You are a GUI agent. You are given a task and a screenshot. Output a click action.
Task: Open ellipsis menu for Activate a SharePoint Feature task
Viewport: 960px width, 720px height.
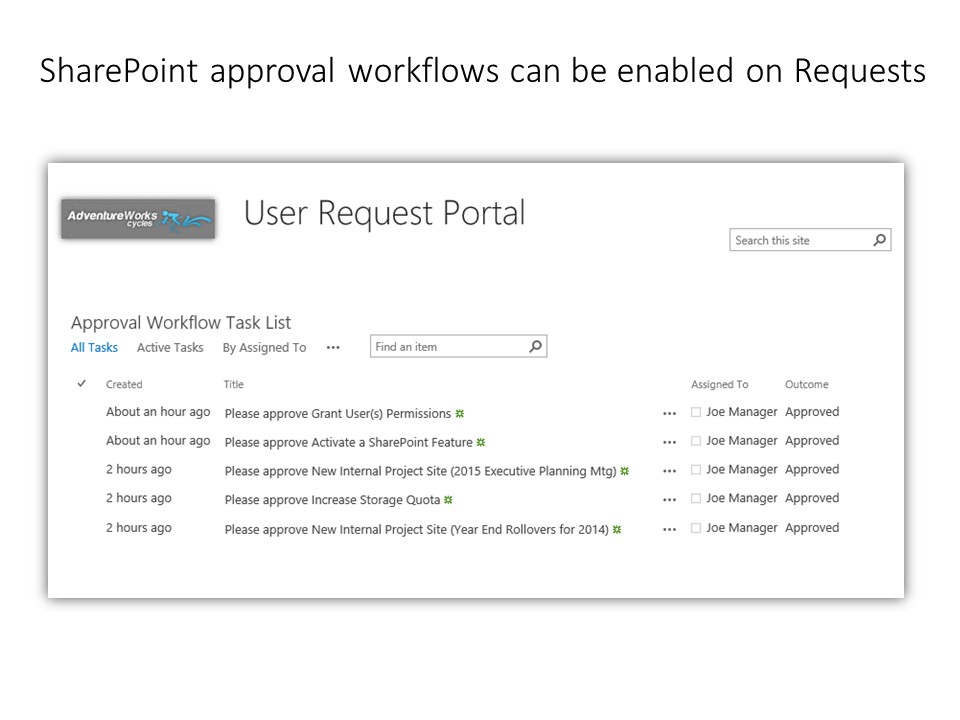(669, 442)
